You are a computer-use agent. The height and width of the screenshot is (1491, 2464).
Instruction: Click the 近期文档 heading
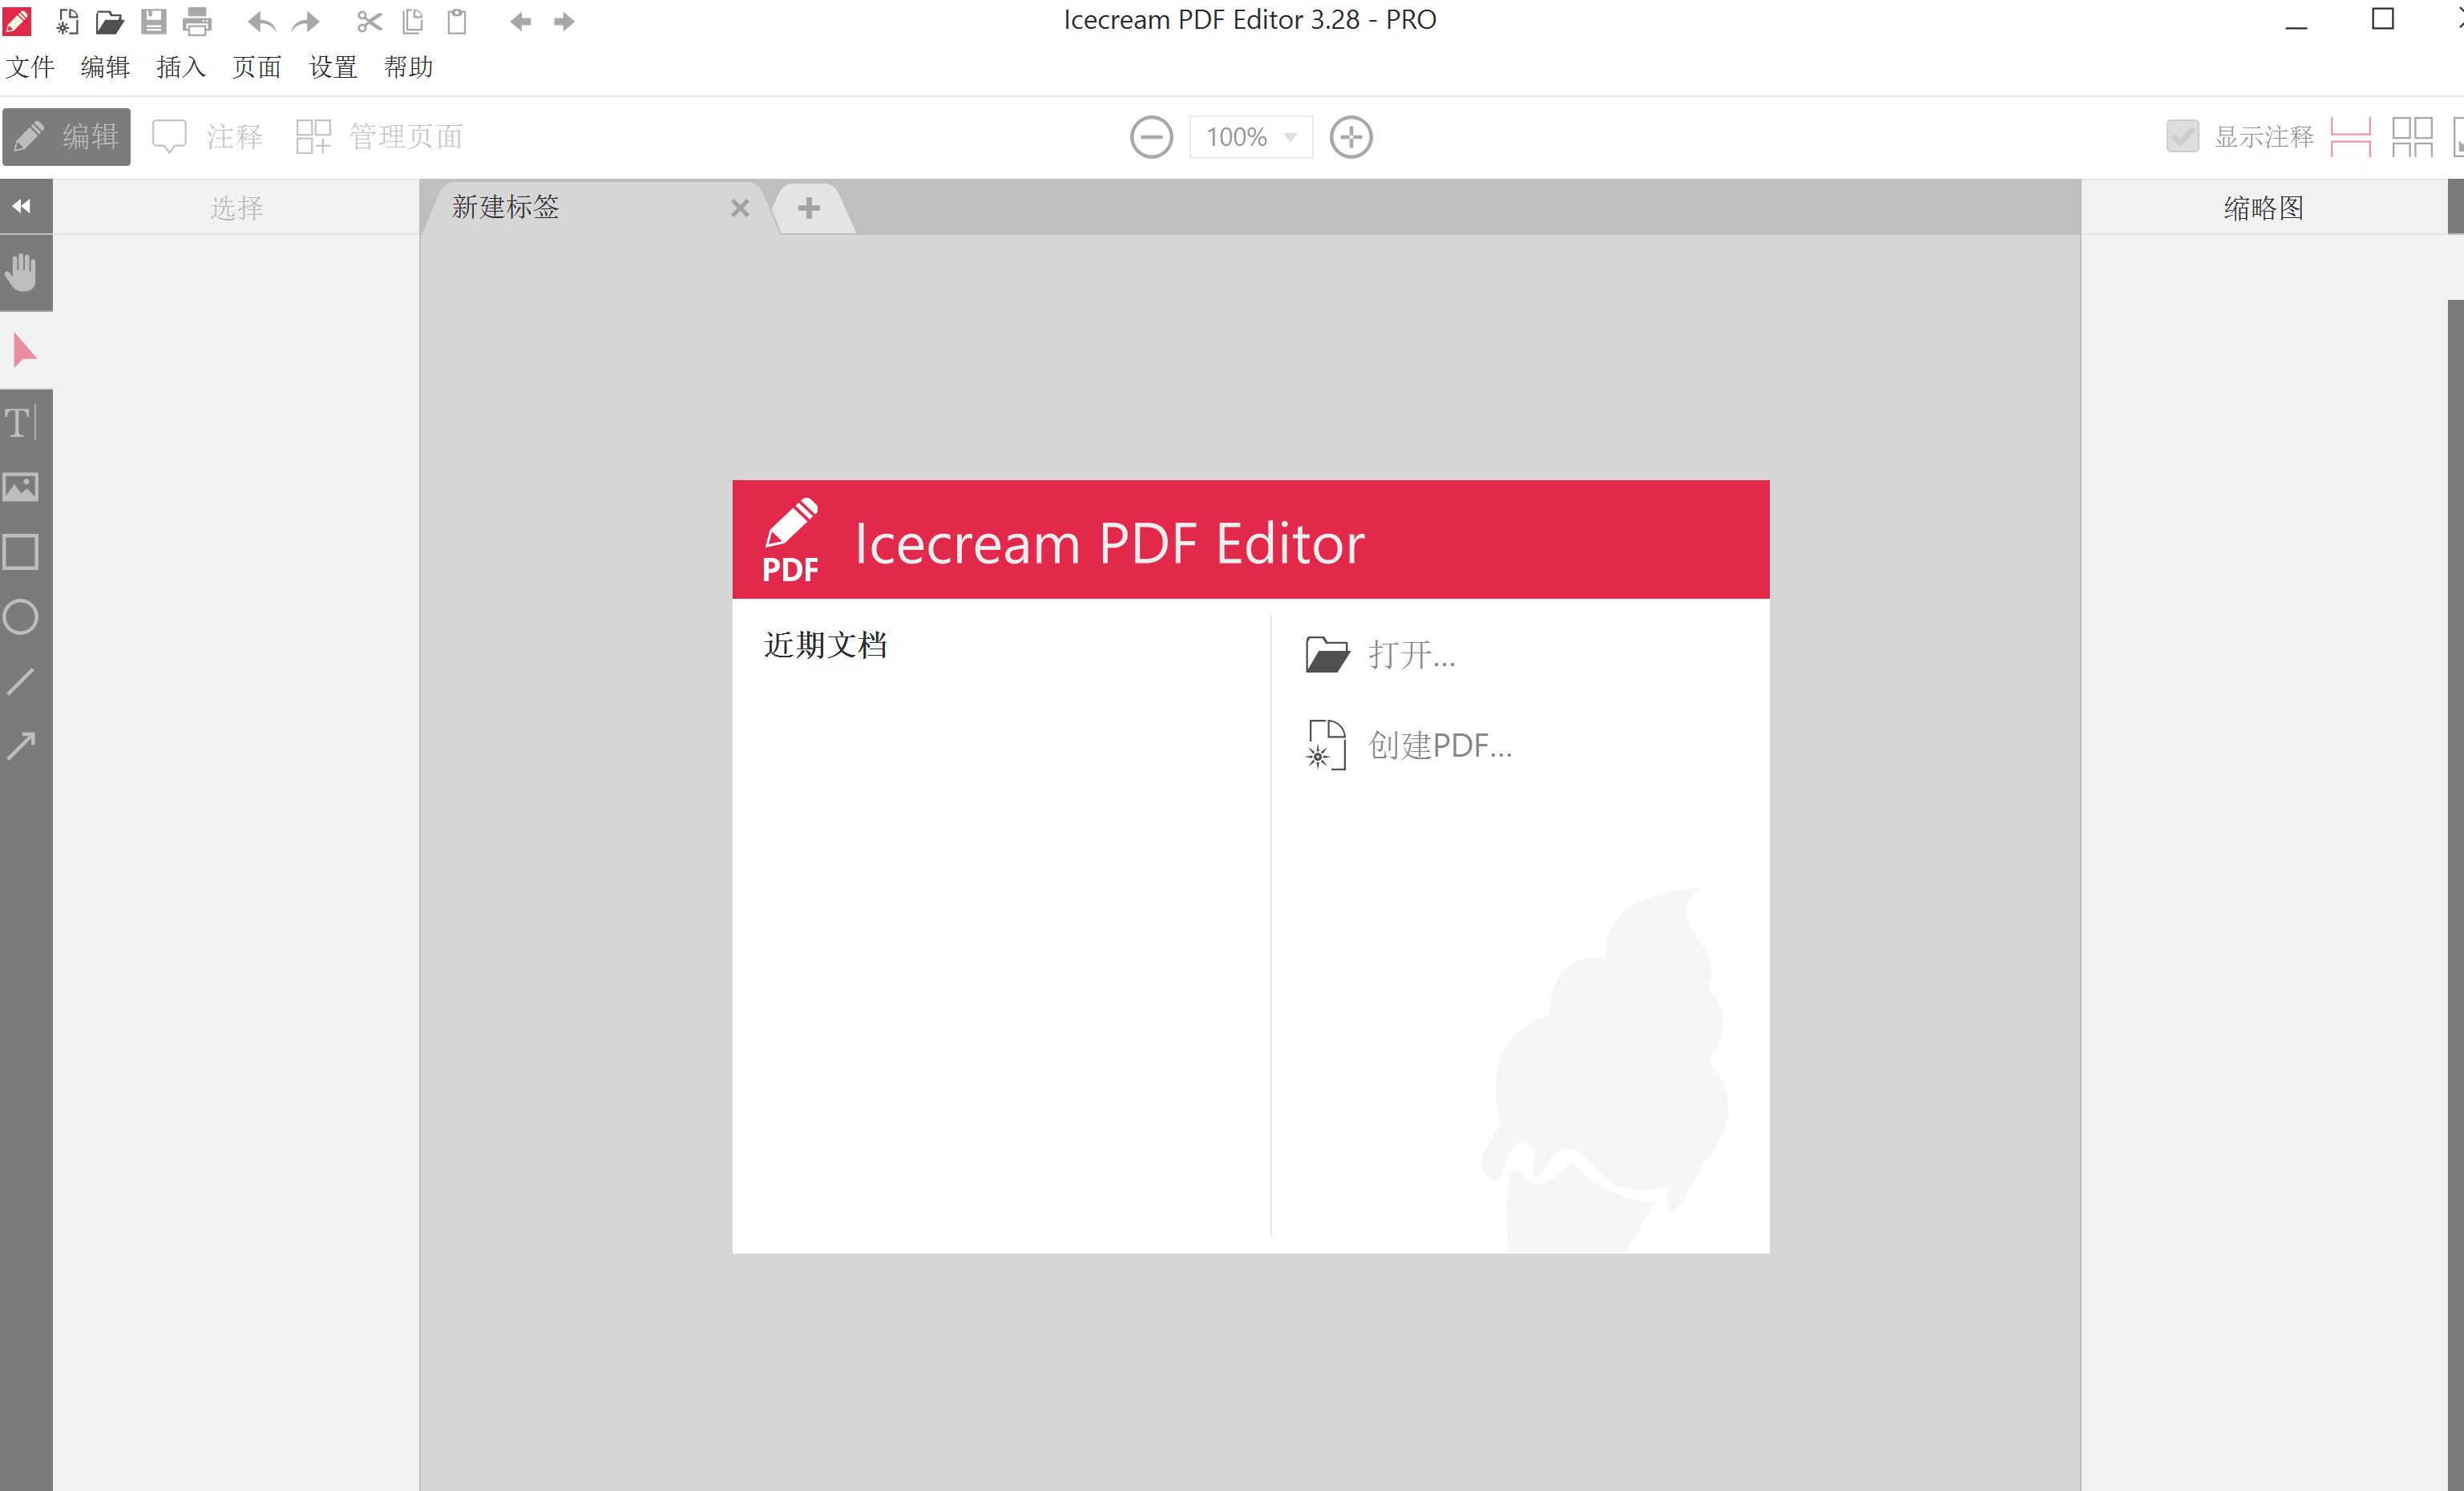pyautogui.click(x=826, y=645)
